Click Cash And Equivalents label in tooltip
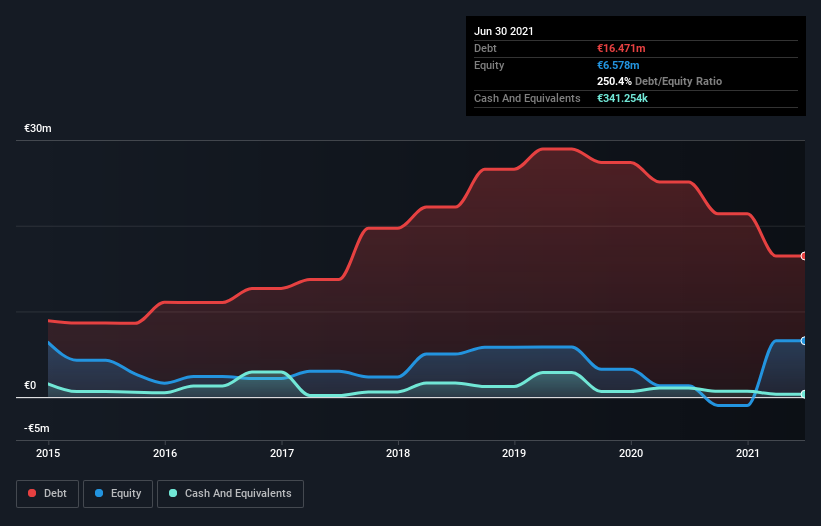The image size is (821, 526). 527,98
